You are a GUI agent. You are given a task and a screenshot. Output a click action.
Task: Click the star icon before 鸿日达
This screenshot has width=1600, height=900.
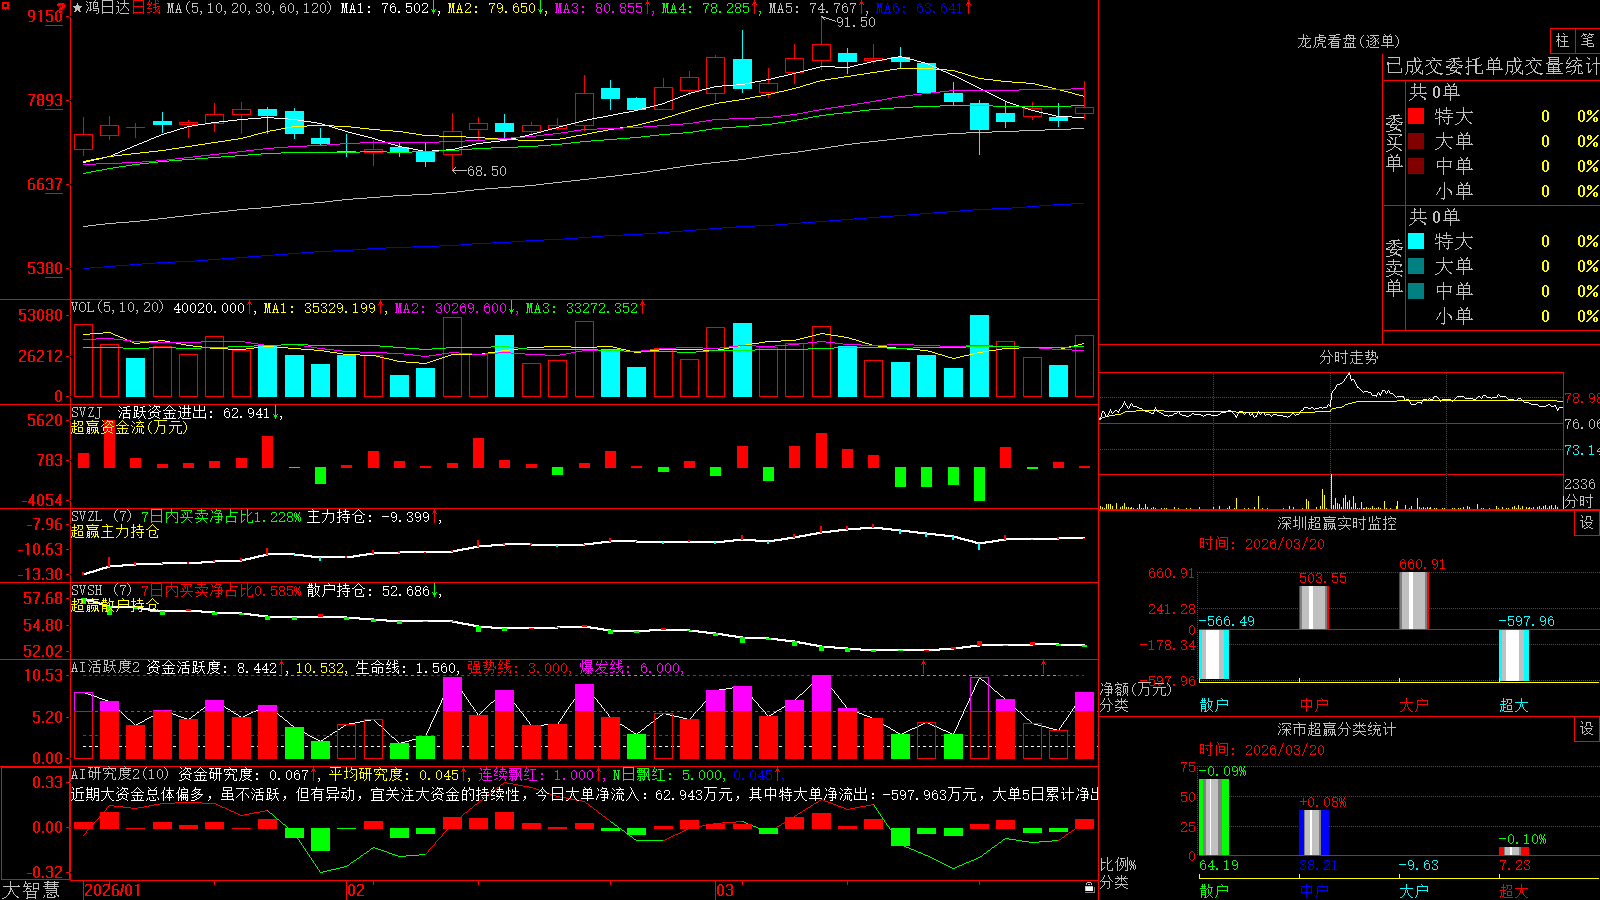[x=77, y=8]
